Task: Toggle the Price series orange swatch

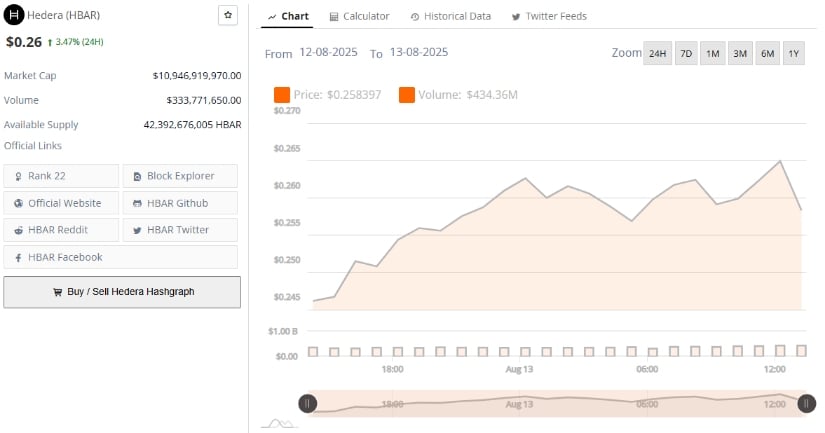Action: tap(282, 95)
